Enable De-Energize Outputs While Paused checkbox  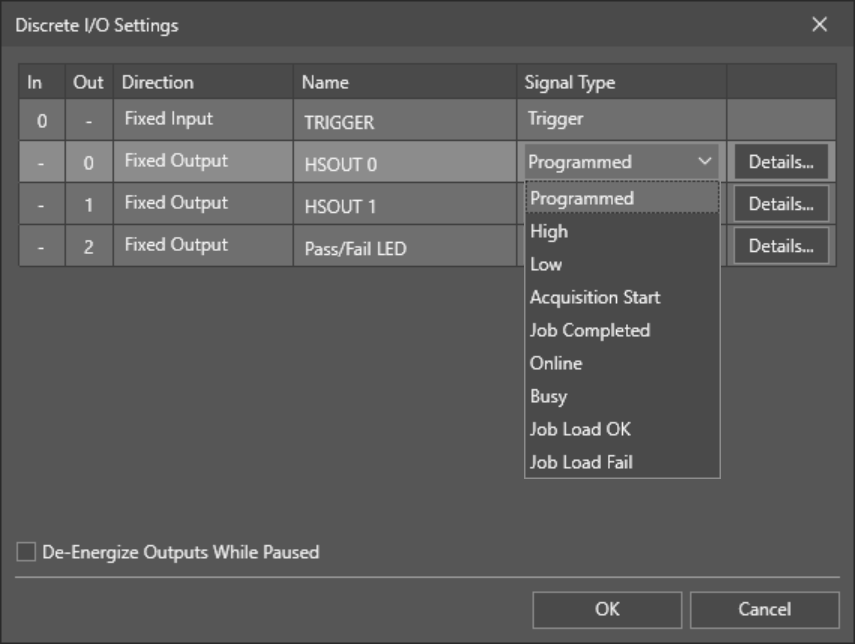tap(26, 552)
